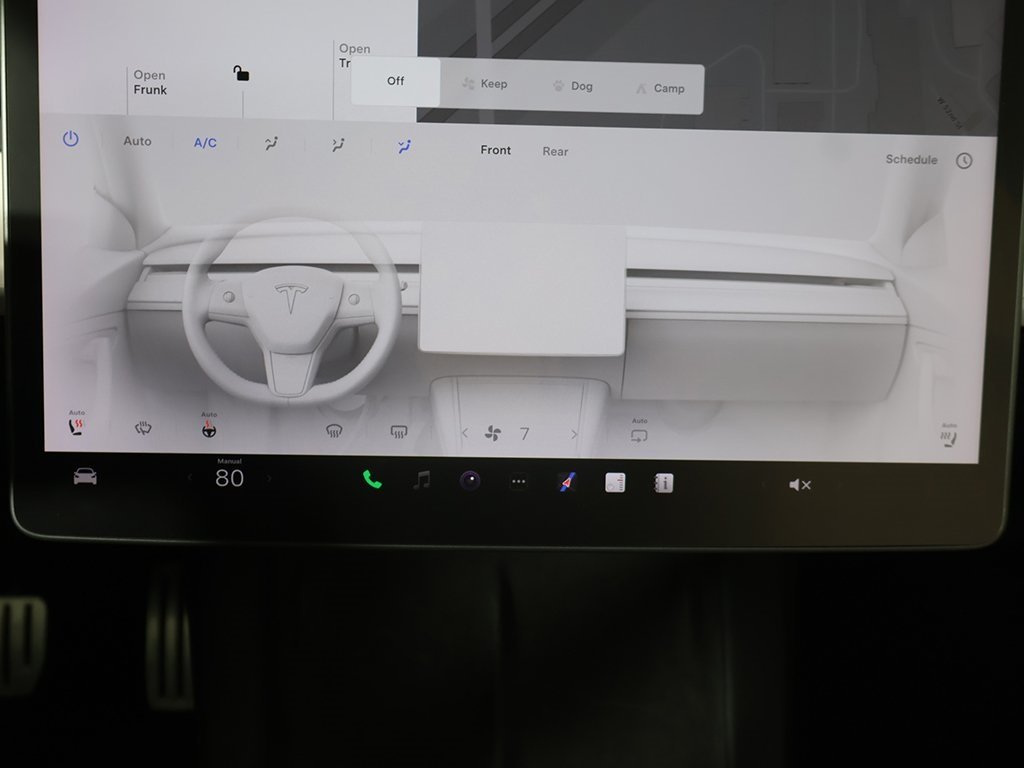Decrease fan speed with left arrow

pos(464,434)
